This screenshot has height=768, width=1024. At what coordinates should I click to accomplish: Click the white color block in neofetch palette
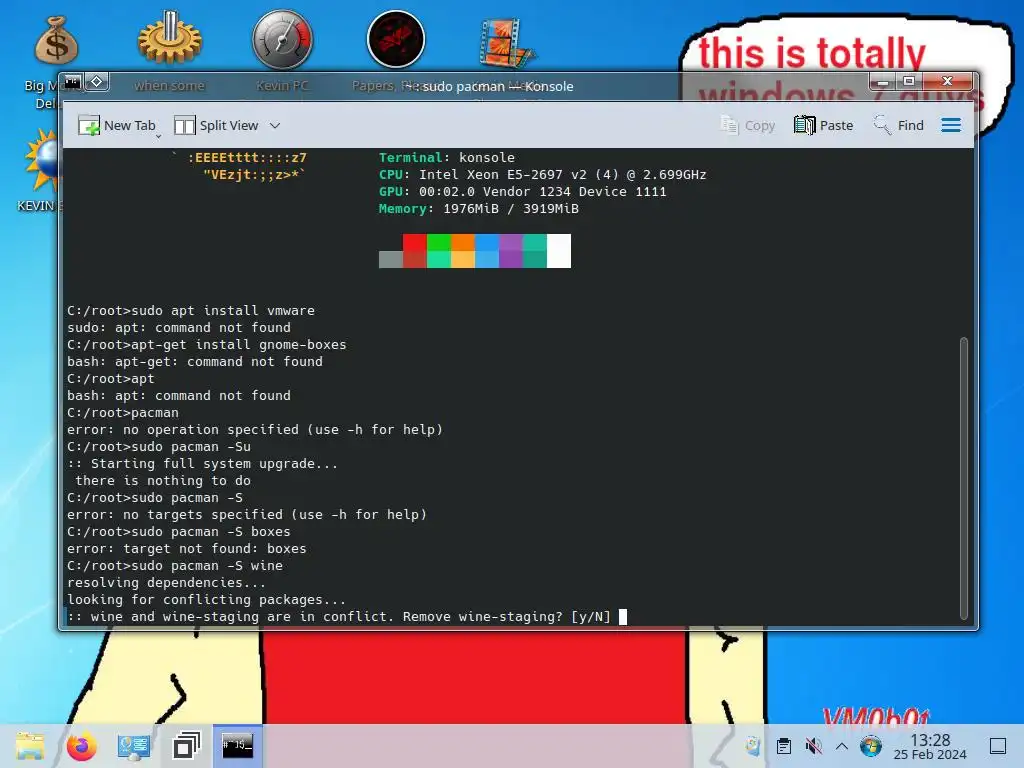tap(559, 251)
